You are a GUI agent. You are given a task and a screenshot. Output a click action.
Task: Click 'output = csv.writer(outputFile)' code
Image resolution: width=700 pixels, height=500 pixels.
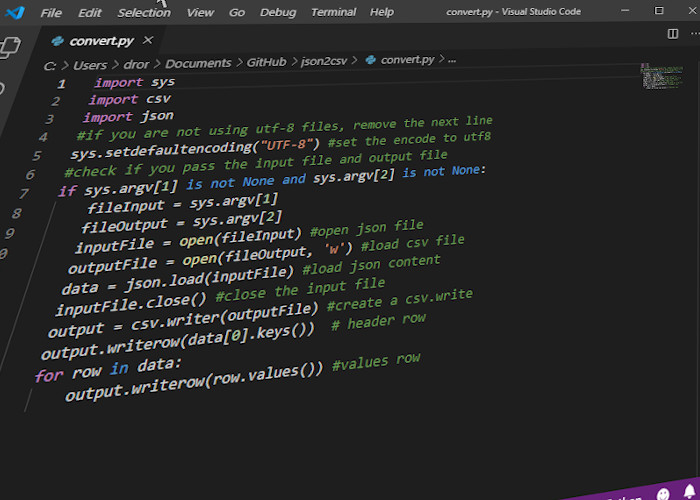click(183, 320)
